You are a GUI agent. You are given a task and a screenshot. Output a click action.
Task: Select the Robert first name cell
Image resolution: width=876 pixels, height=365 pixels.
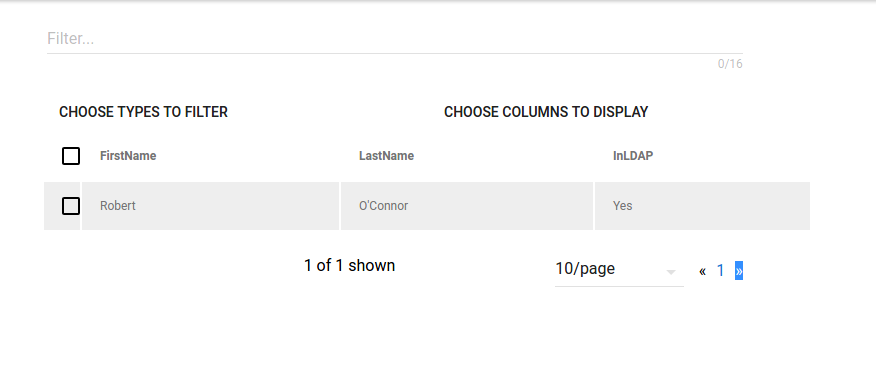211,206
